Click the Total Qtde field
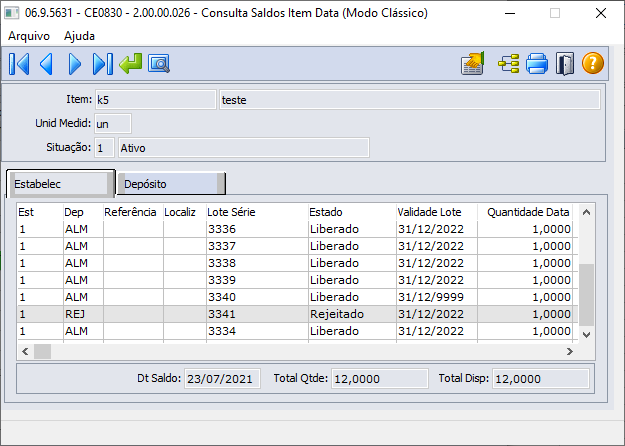Screen dimensions: 625x446 tap(380, 378)
